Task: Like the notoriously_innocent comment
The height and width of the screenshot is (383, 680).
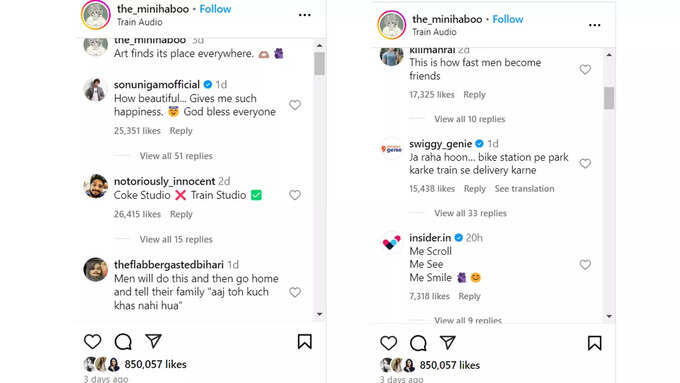Action: click(x=295, y=195)
